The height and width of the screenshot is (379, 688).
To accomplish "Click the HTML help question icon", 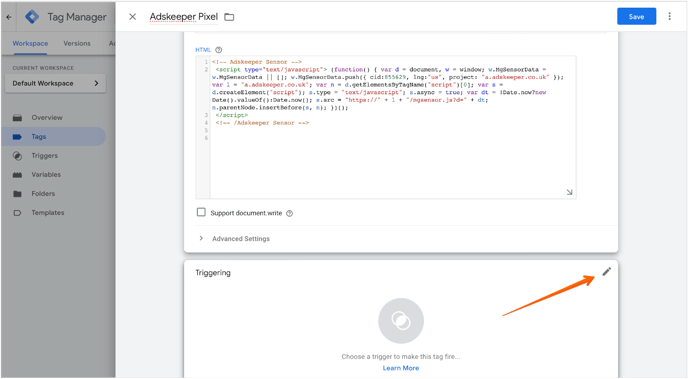I will [x=219, y=50].
